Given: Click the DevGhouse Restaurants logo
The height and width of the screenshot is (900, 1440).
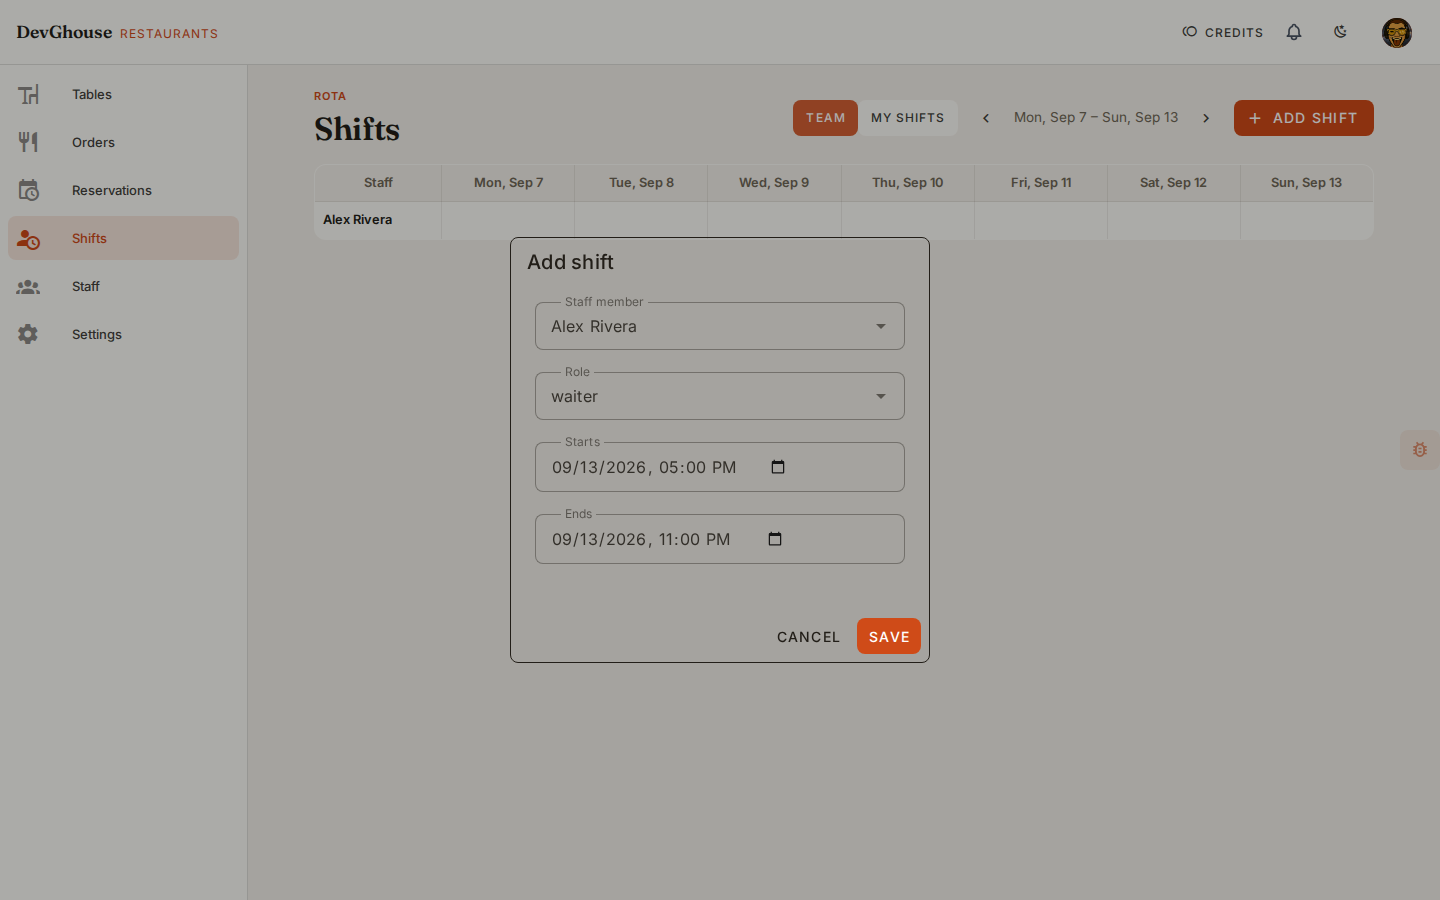Looking at the screenshot, I should point(117,32).
